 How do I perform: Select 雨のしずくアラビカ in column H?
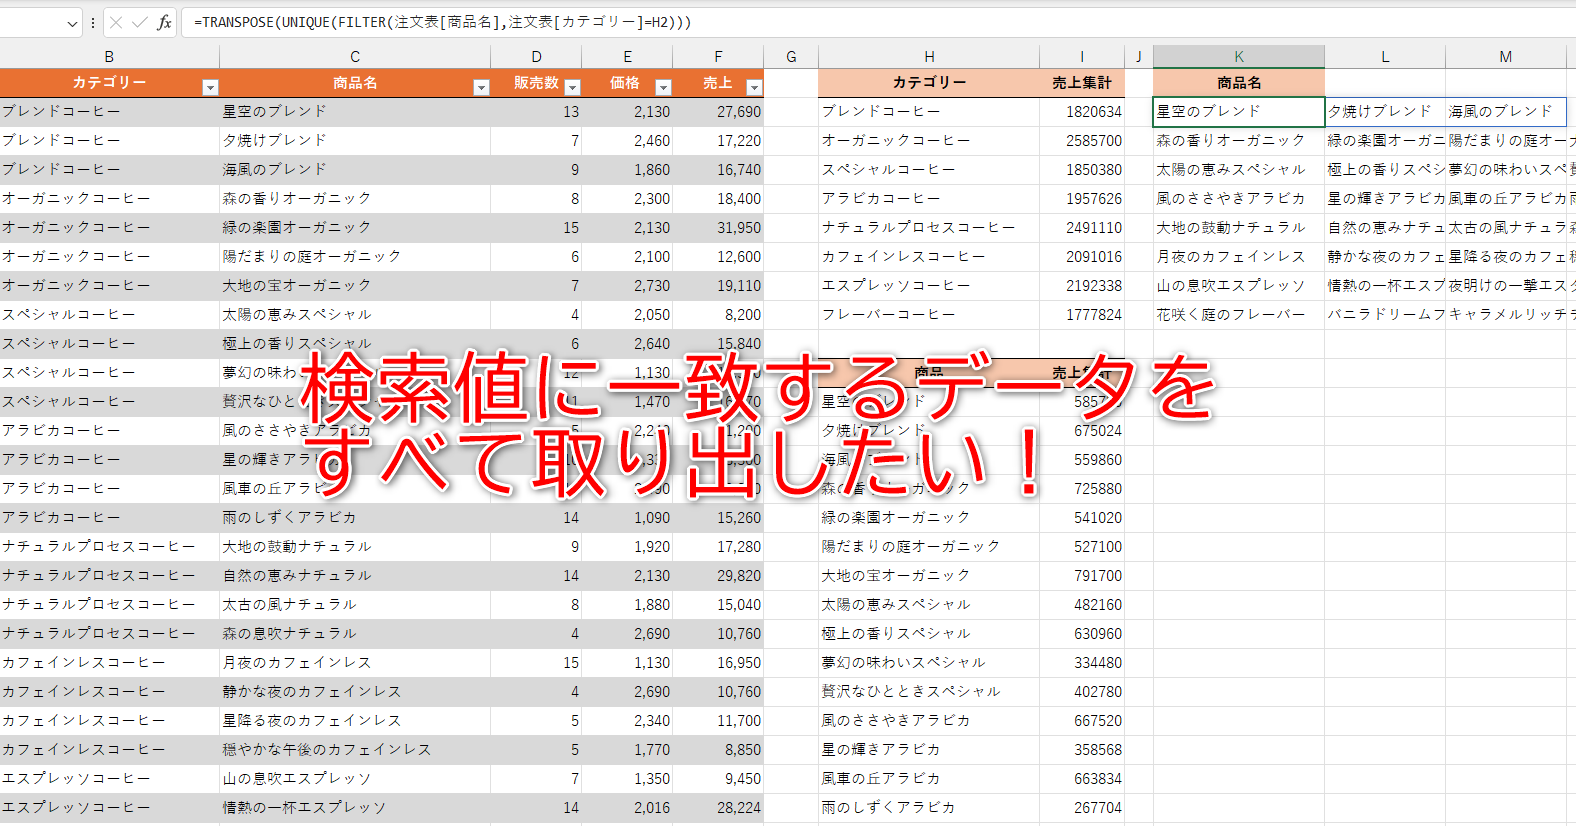[x=929, y=808]
